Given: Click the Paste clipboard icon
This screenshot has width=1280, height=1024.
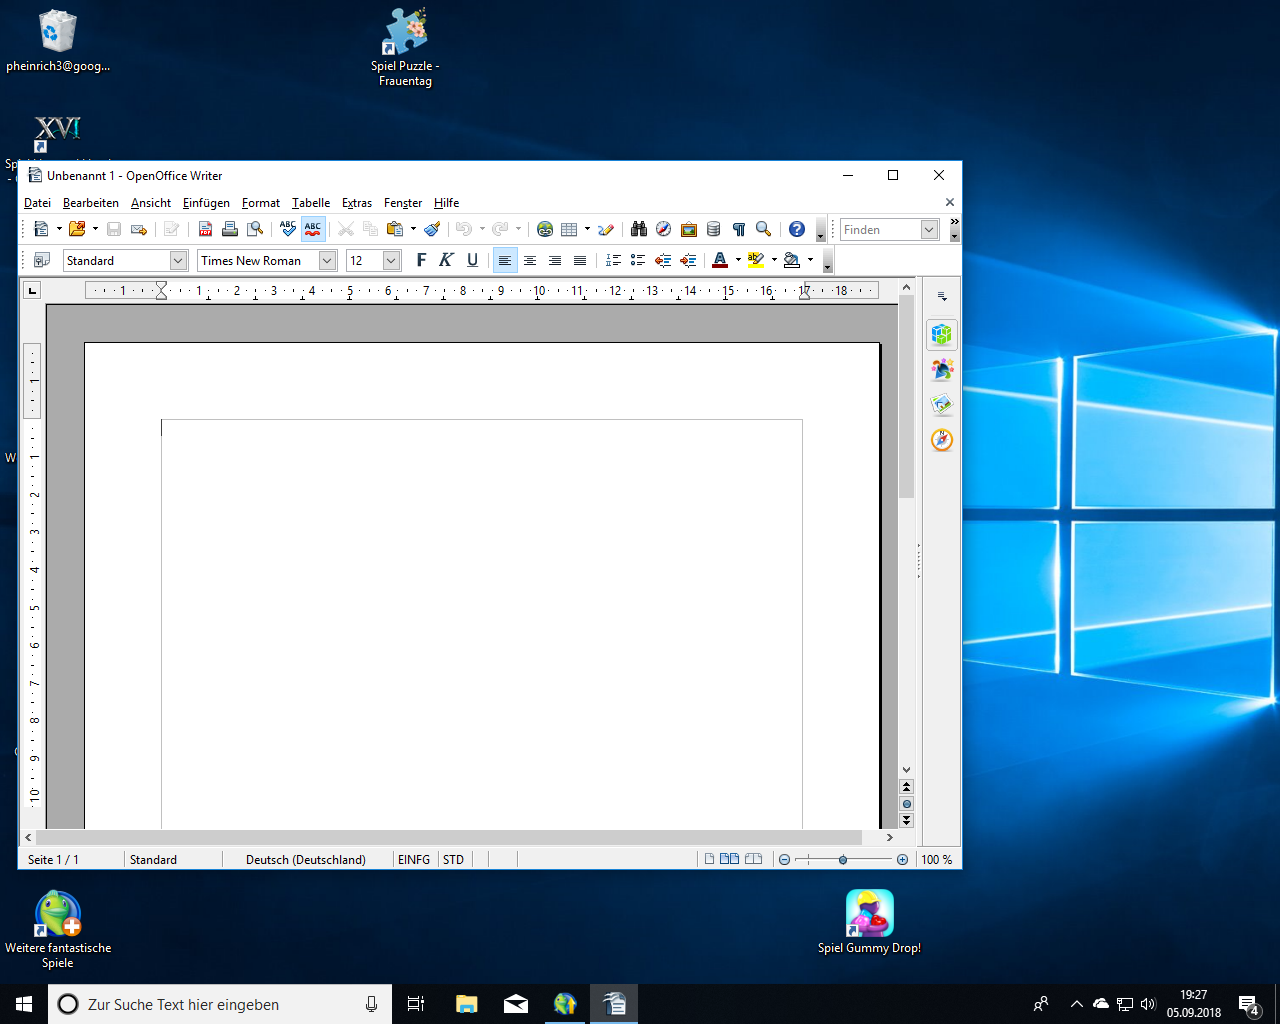Looking at the screenshot, I should pyautogui.click(x=395, y=229).
